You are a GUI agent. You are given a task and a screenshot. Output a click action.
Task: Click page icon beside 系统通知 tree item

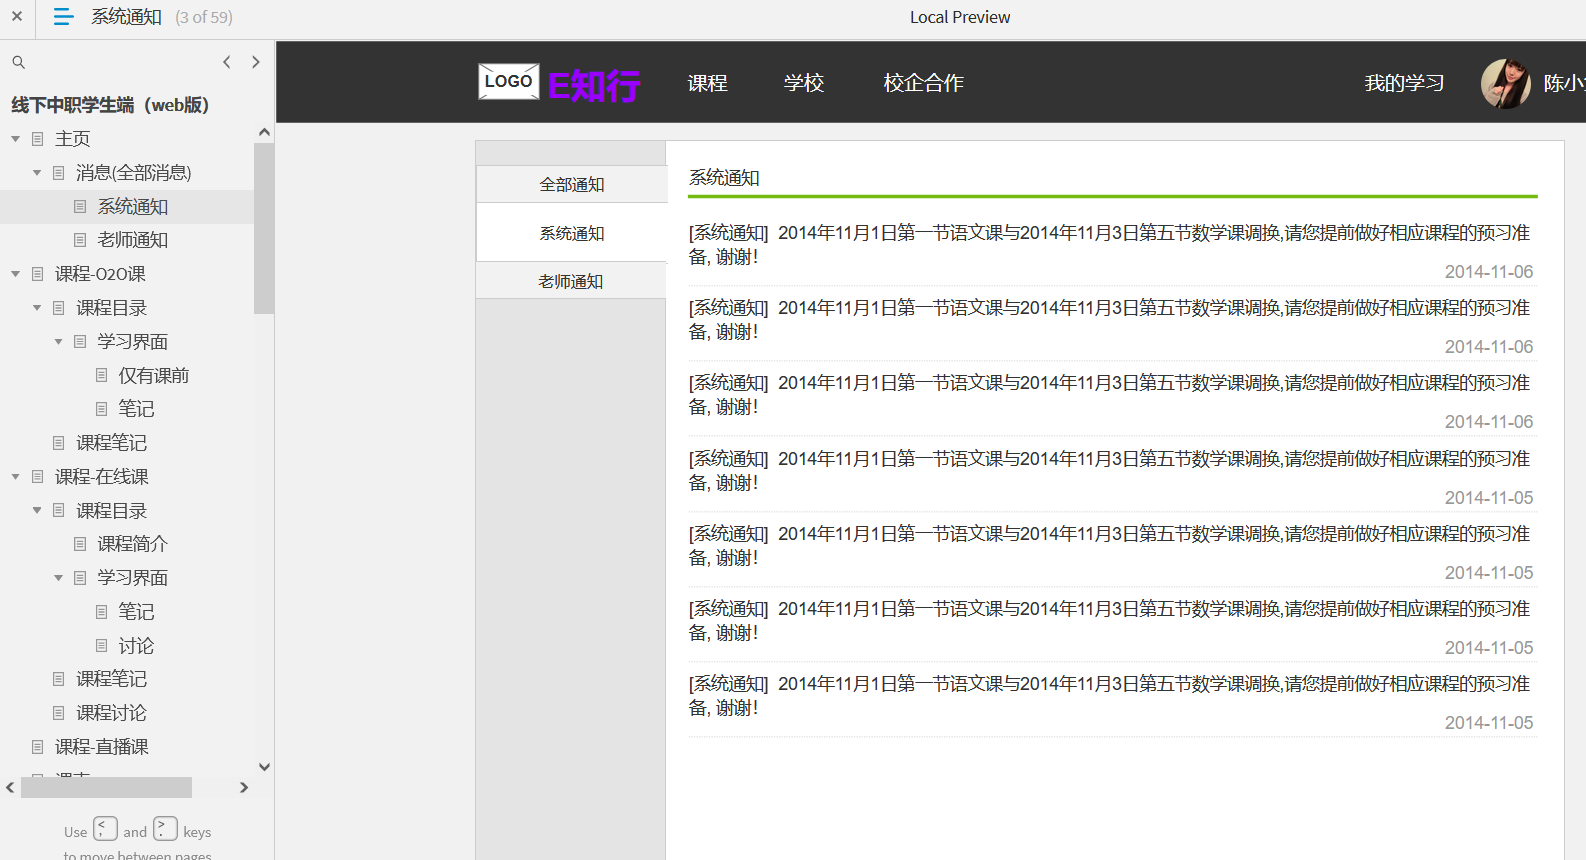point(80,207)
